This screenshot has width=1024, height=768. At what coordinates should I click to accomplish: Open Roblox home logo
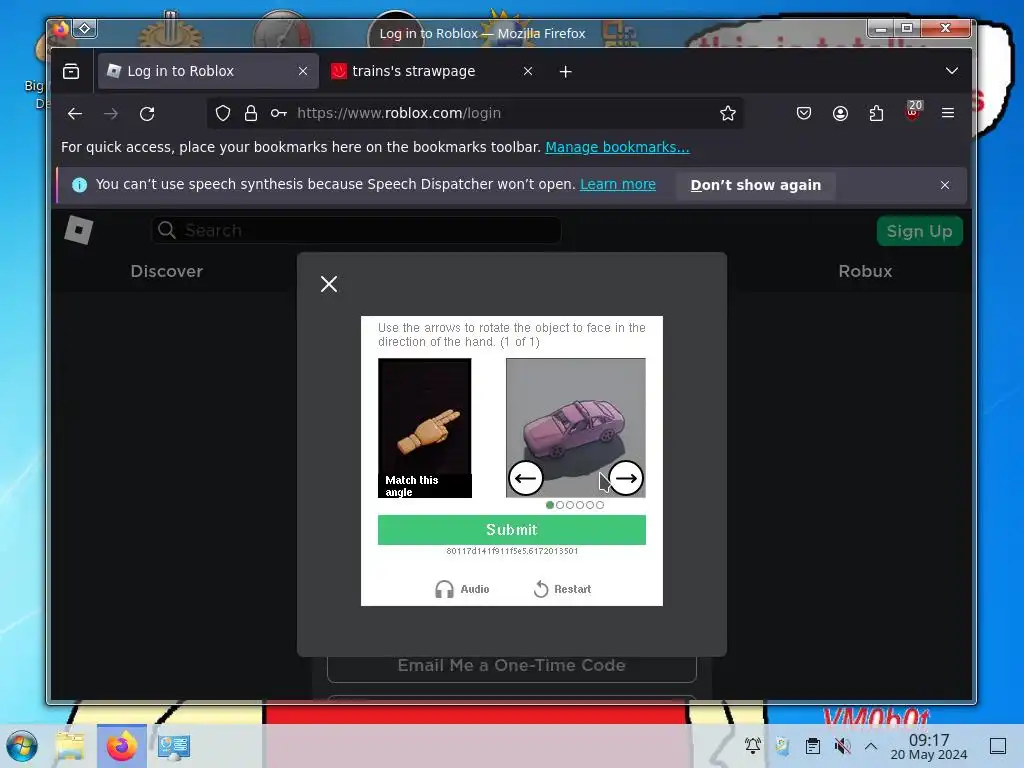[79, 230]
